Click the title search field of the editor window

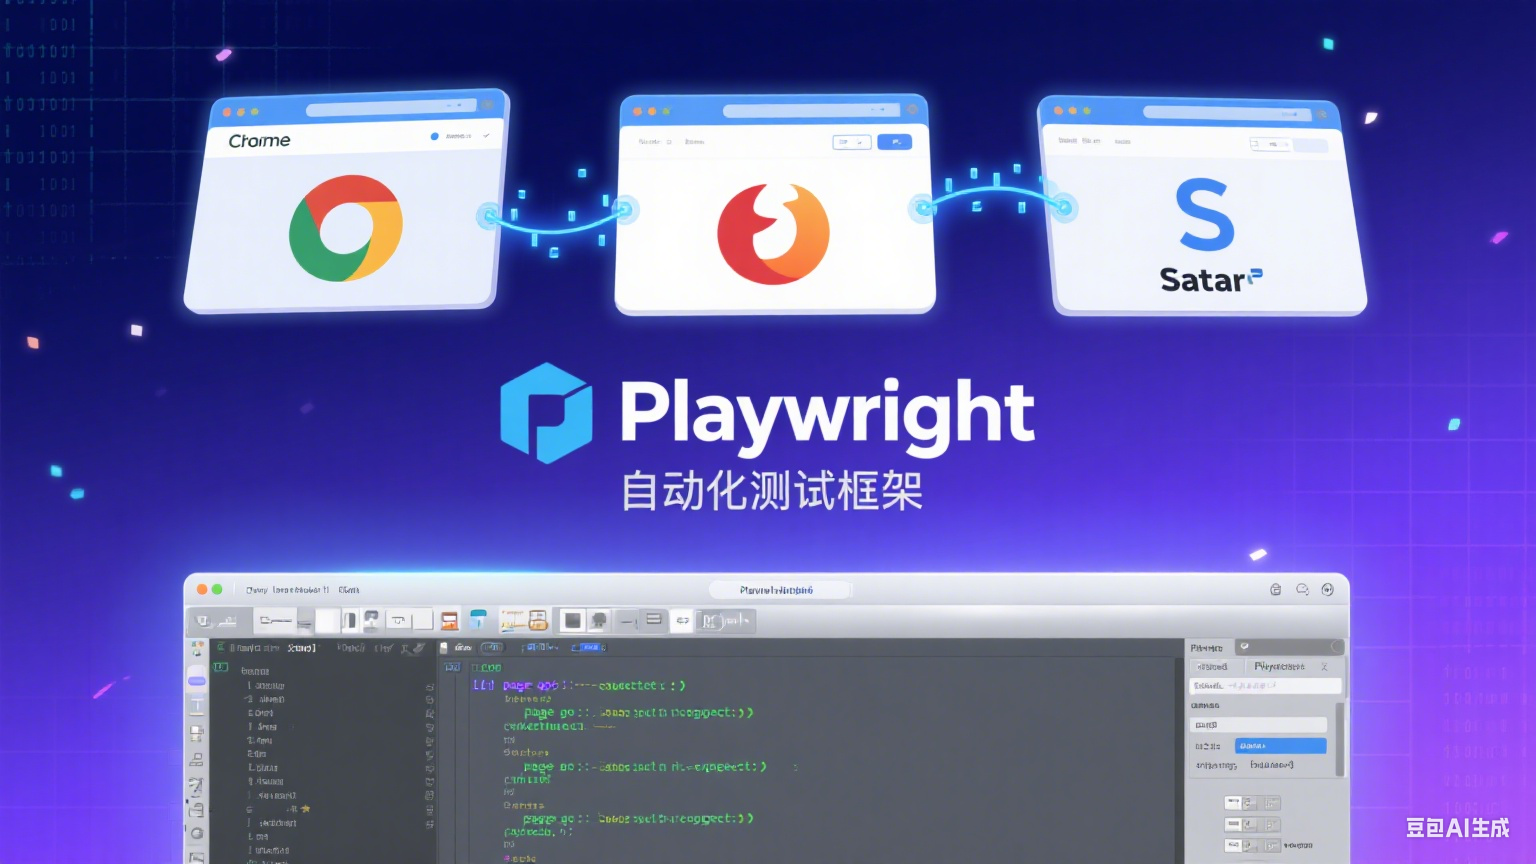click(x=780, y=590)
